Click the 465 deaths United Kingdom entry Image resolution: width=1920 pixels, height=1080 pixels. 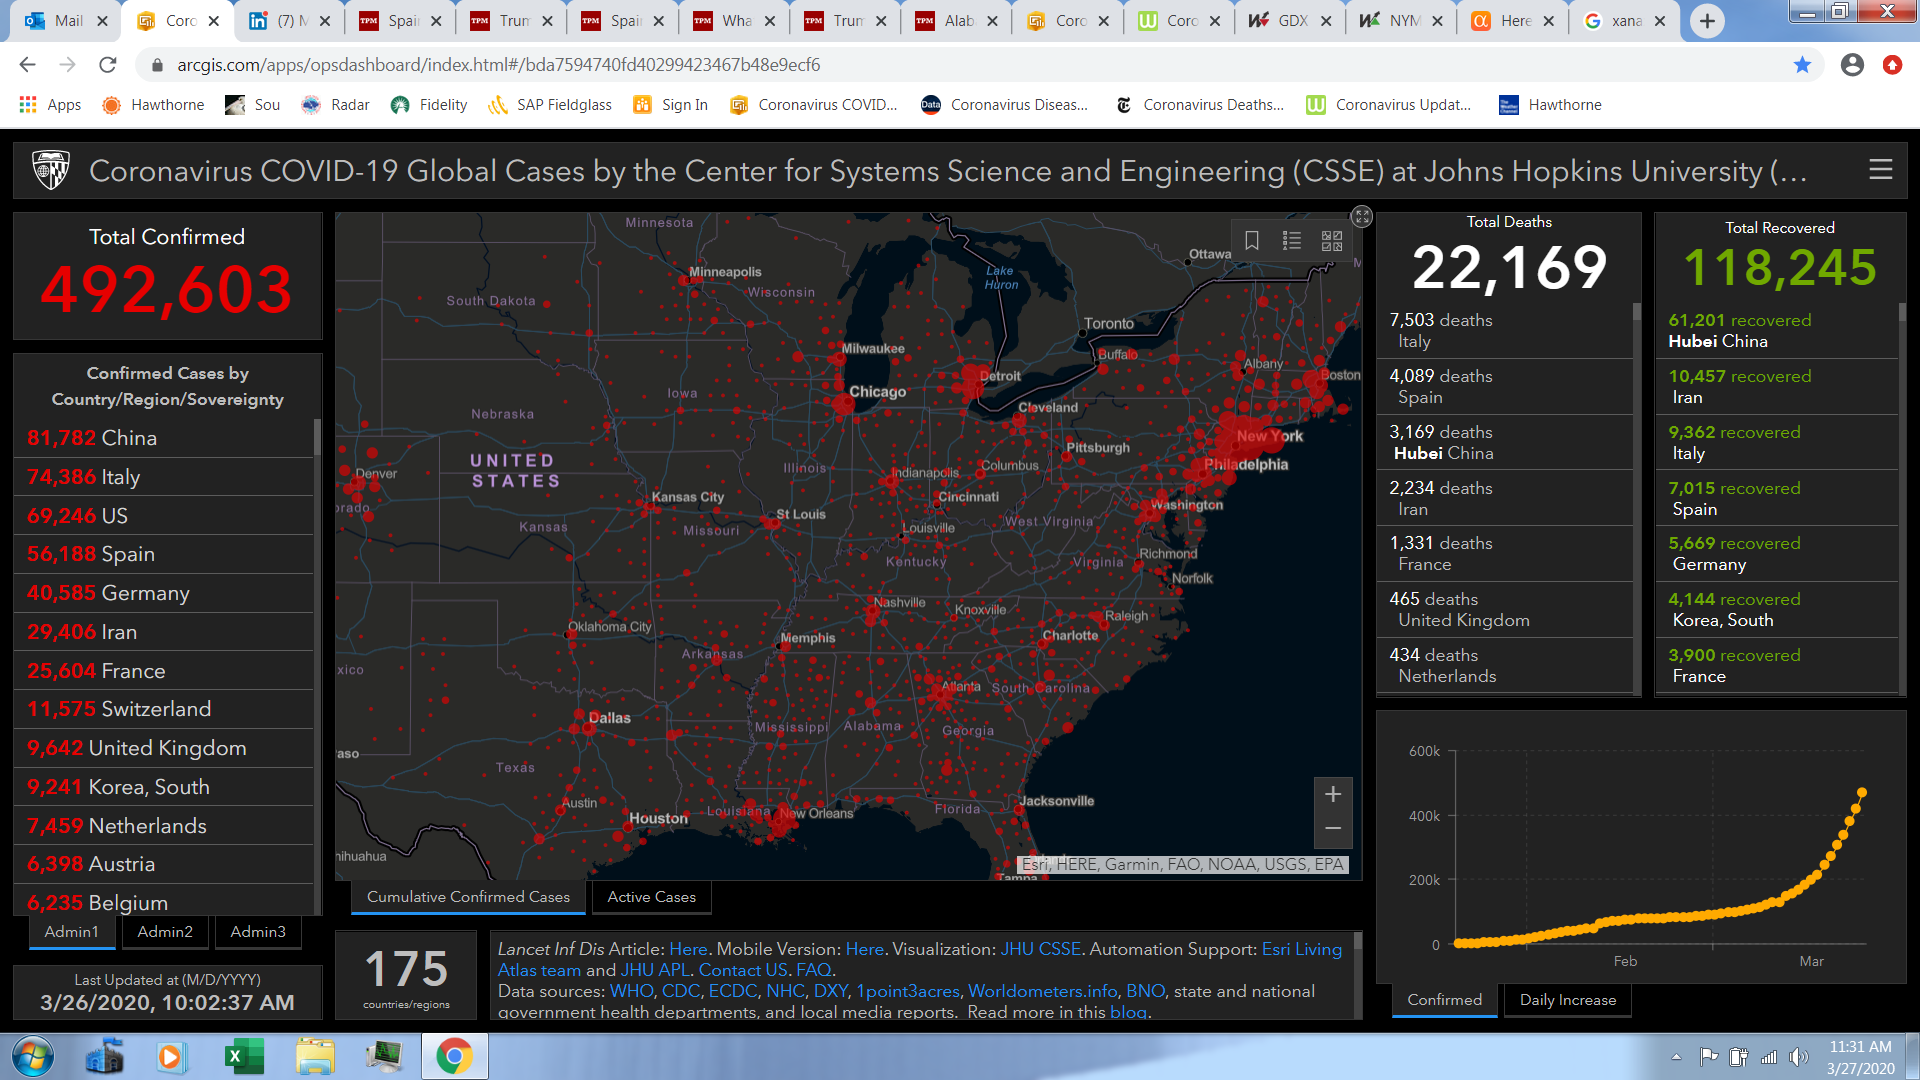tap(1505, 610)
